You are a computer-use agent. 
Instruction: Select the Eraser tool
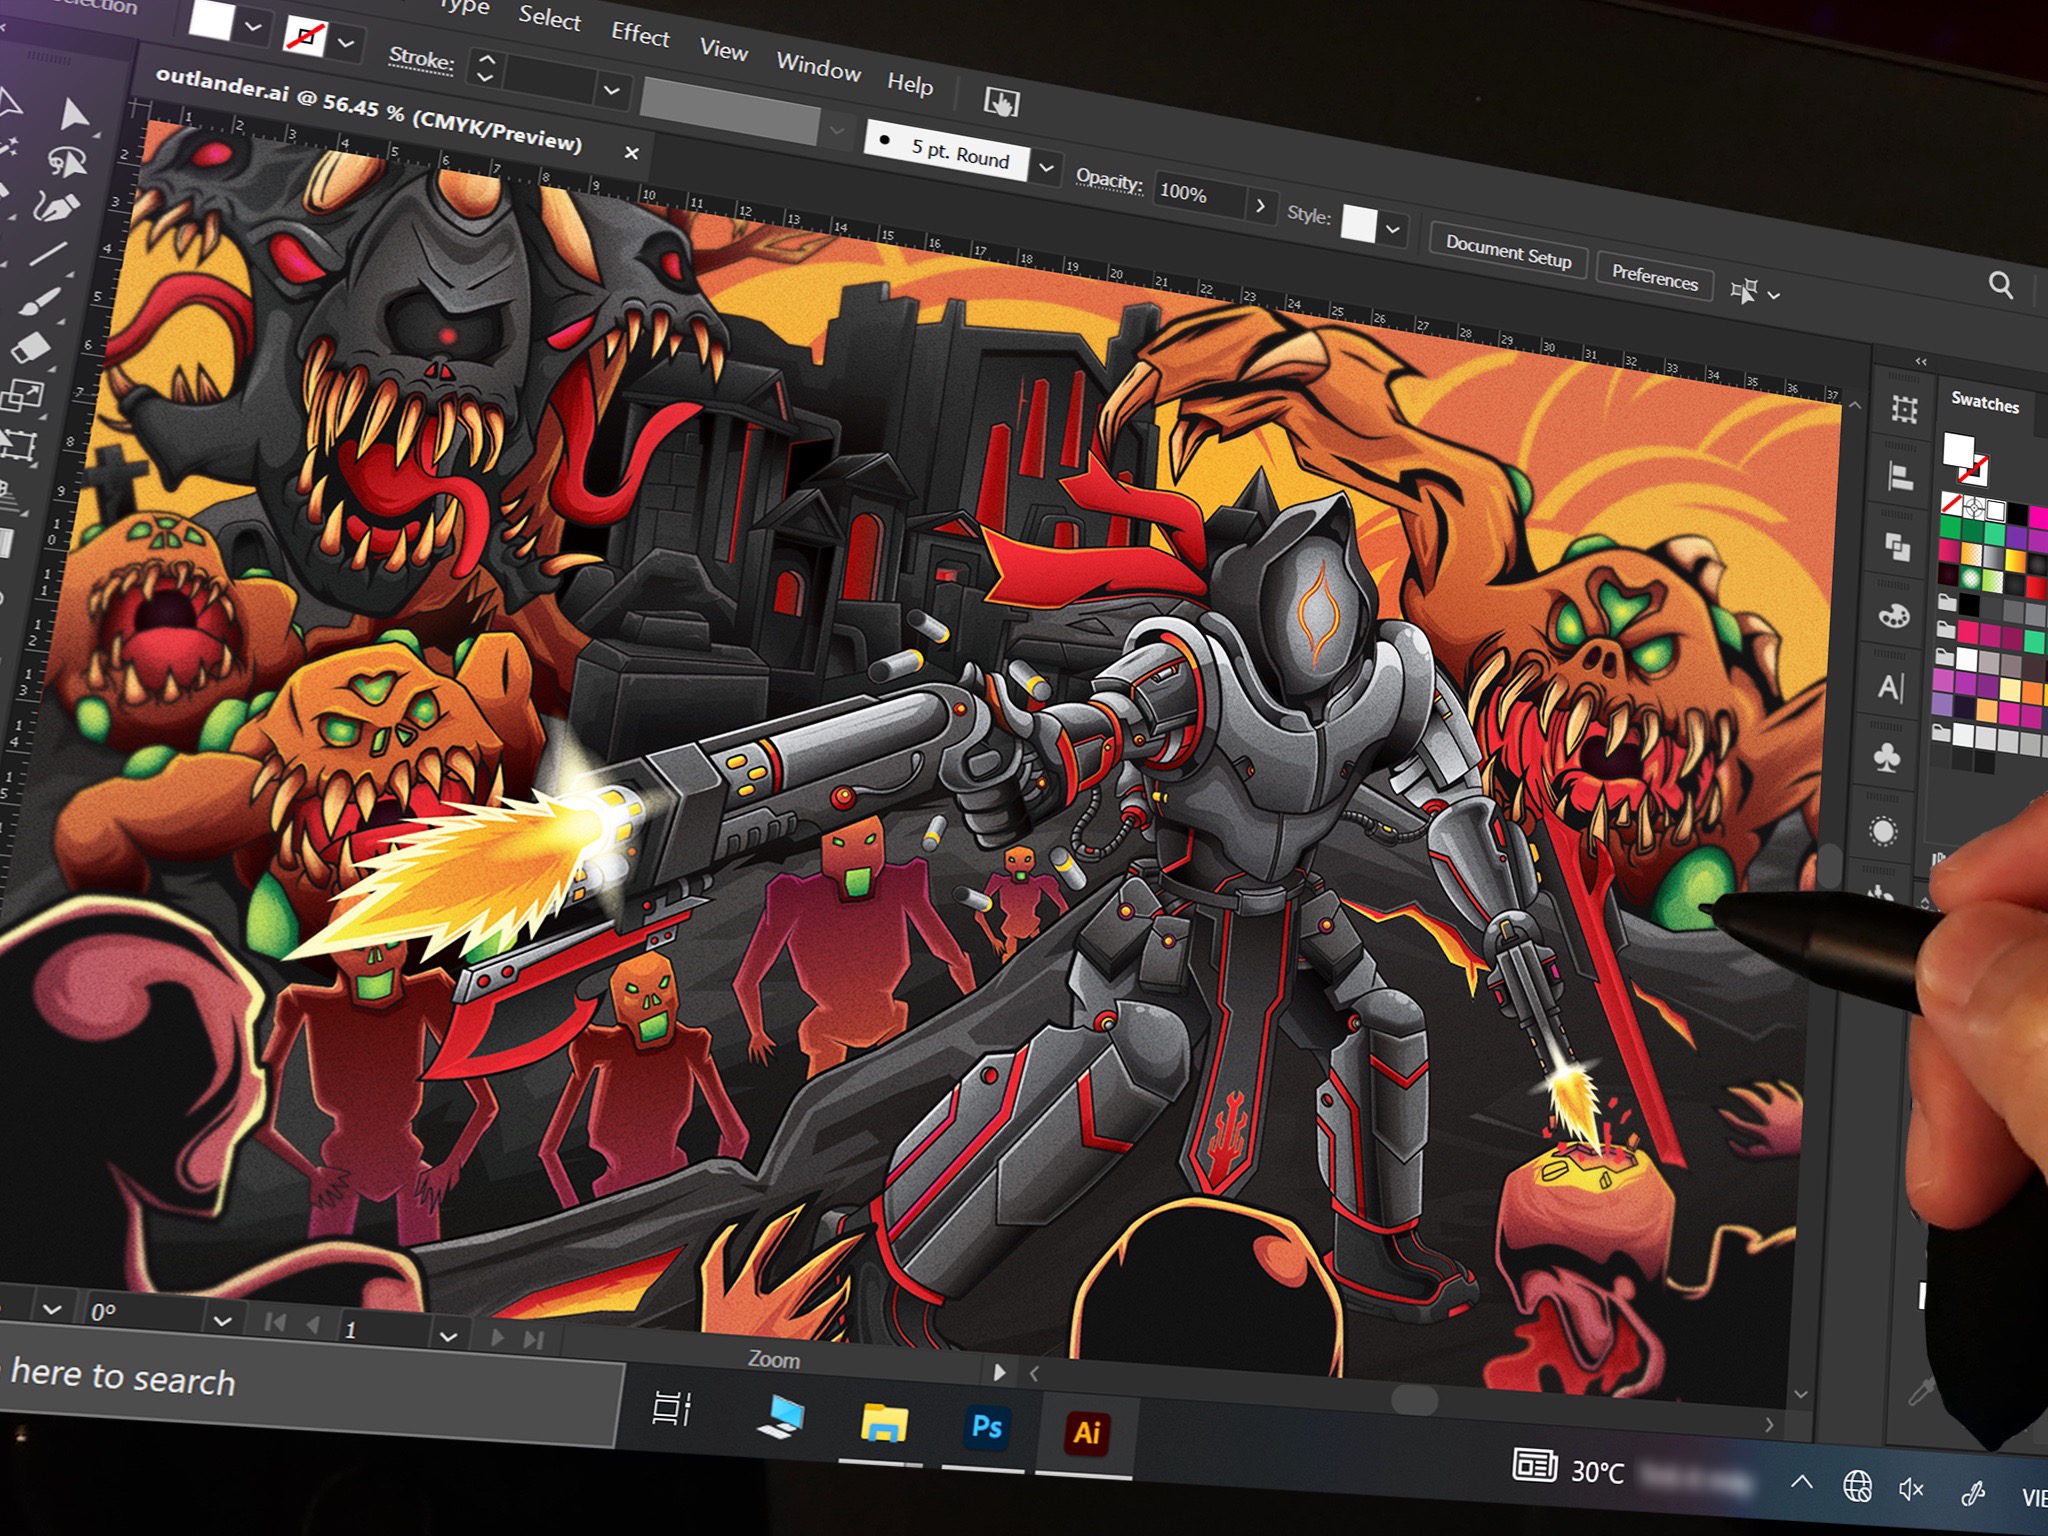32,349
